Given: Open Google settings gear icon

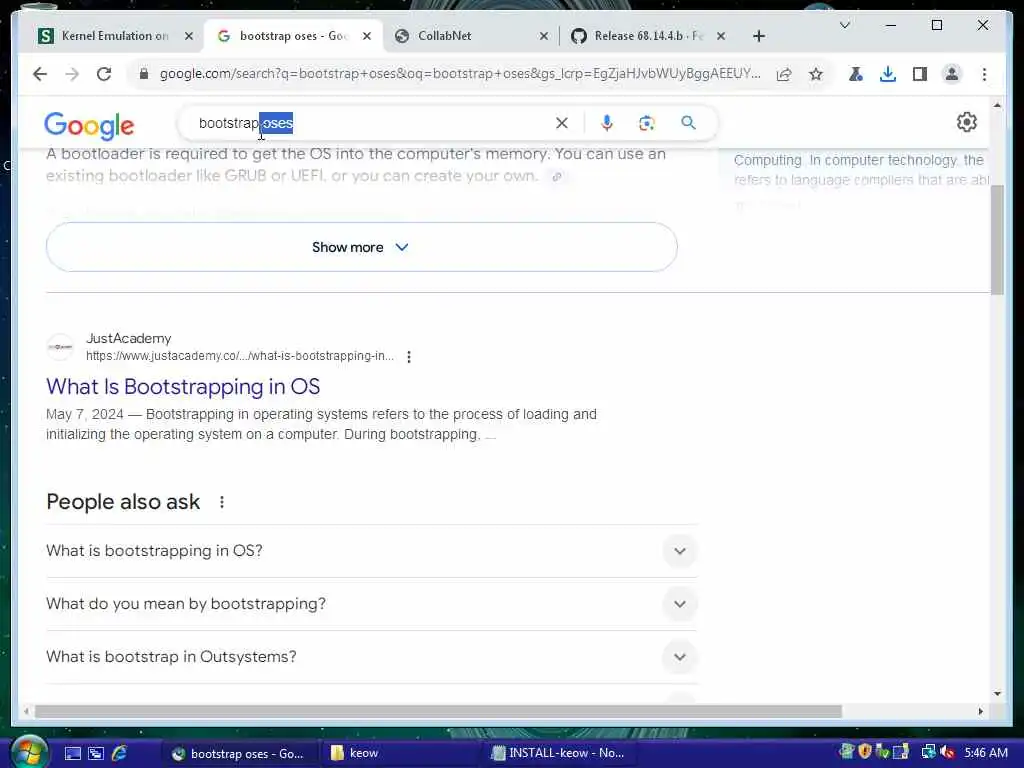Looking at the screenshot, I should (967, 122).
